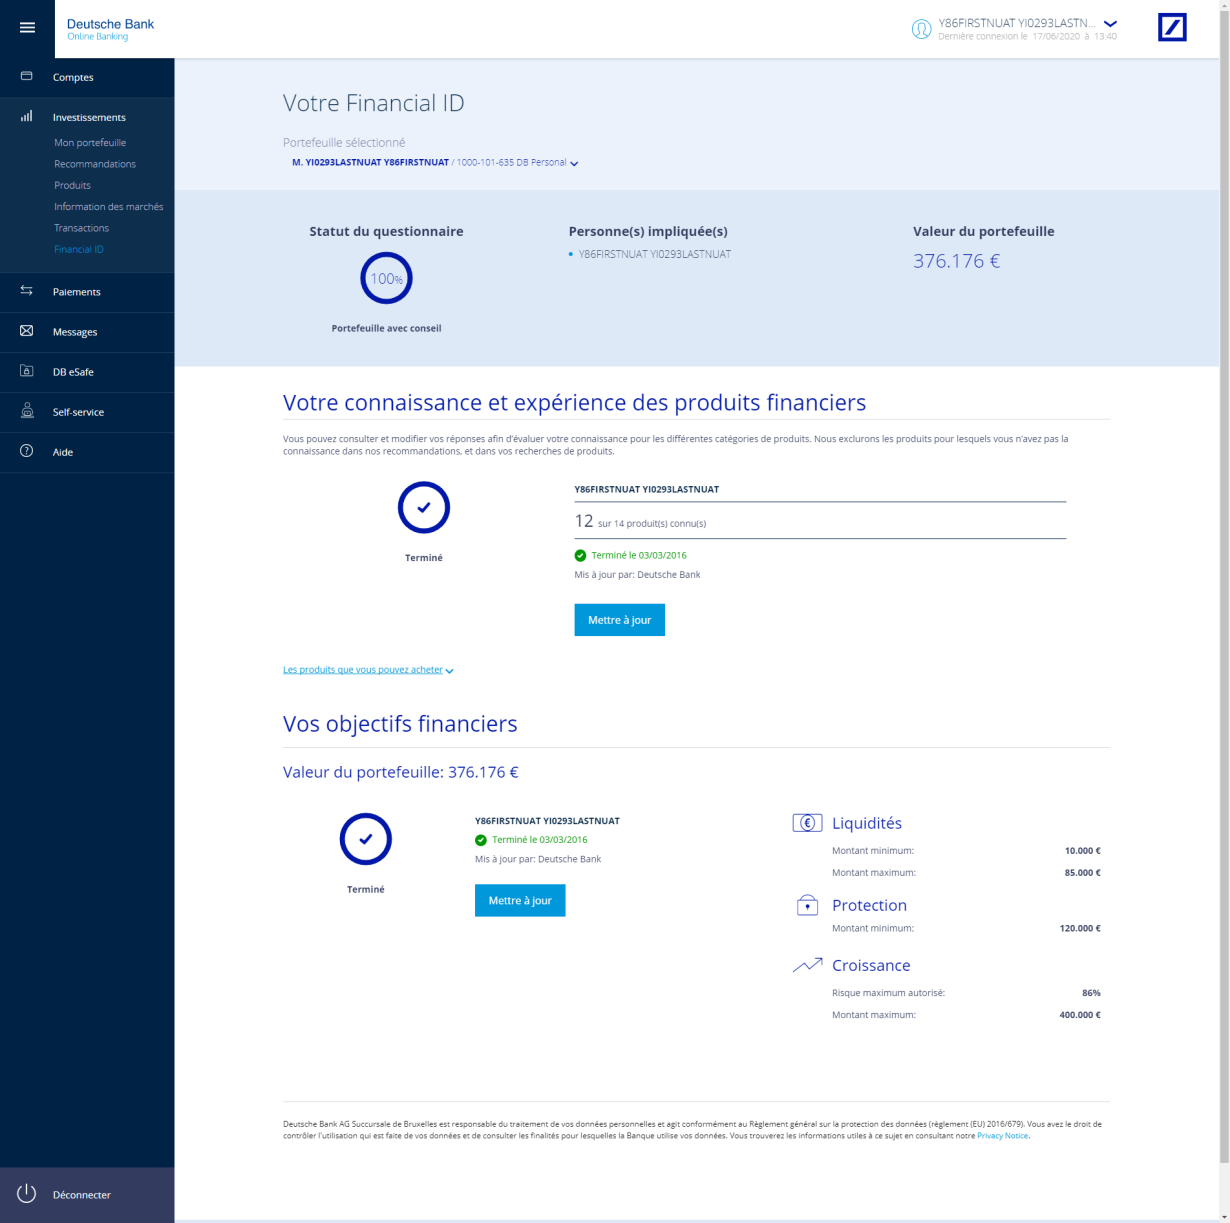Viewport: 1230px width, 1223px height.
Task: Click the Deutsche Bank slash logo
Action: coord(1172,28)
